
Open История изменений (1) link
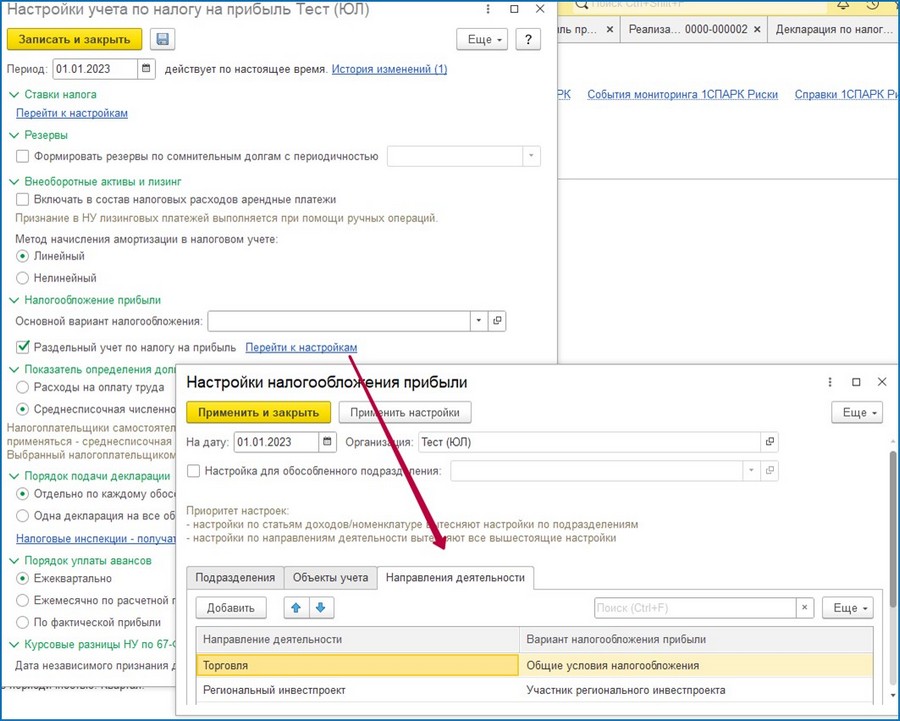[389, 69]
